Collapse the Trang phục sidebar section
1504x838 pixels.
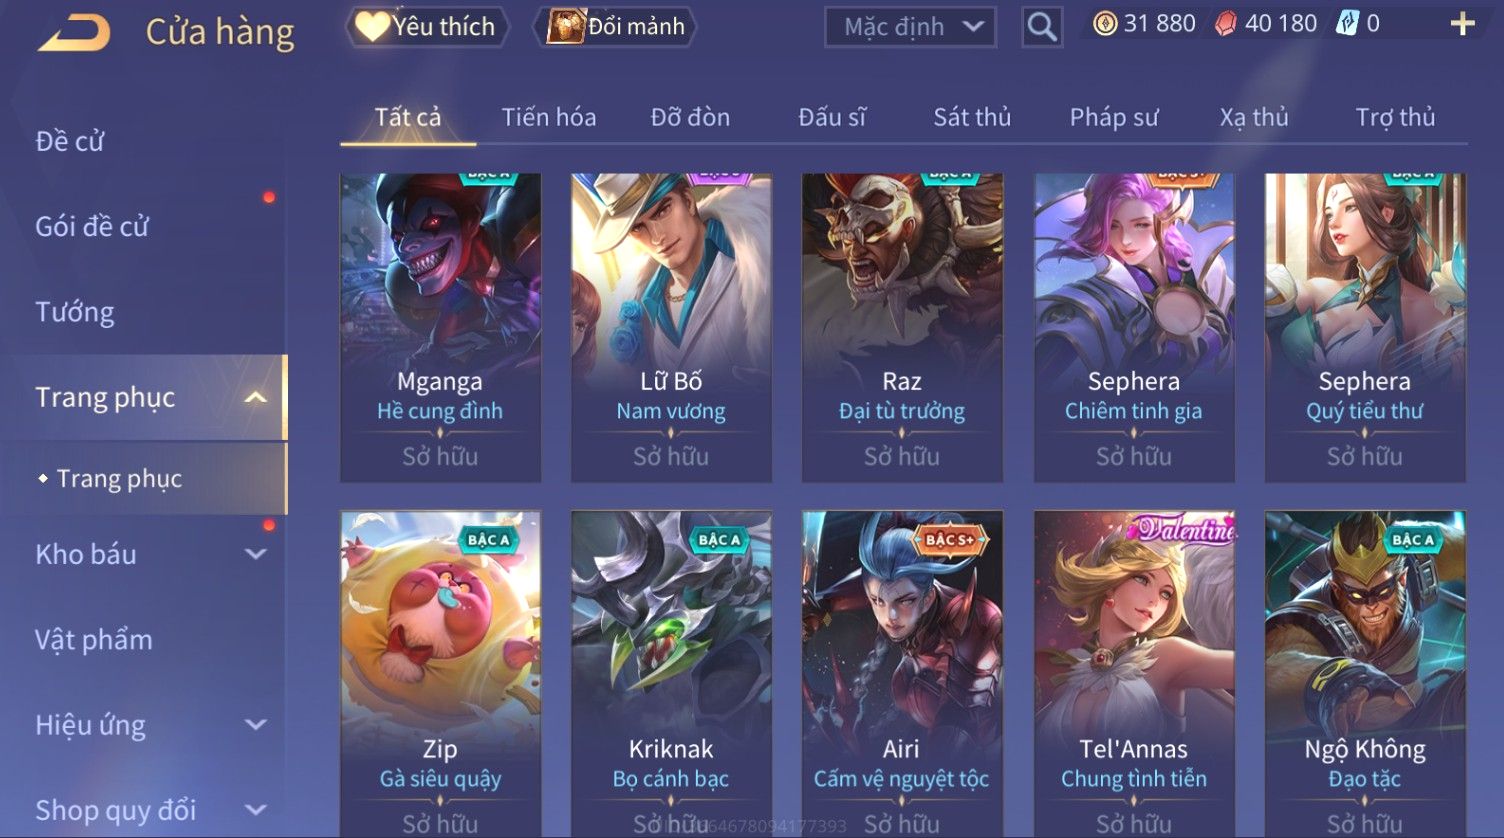coord(256,398)
